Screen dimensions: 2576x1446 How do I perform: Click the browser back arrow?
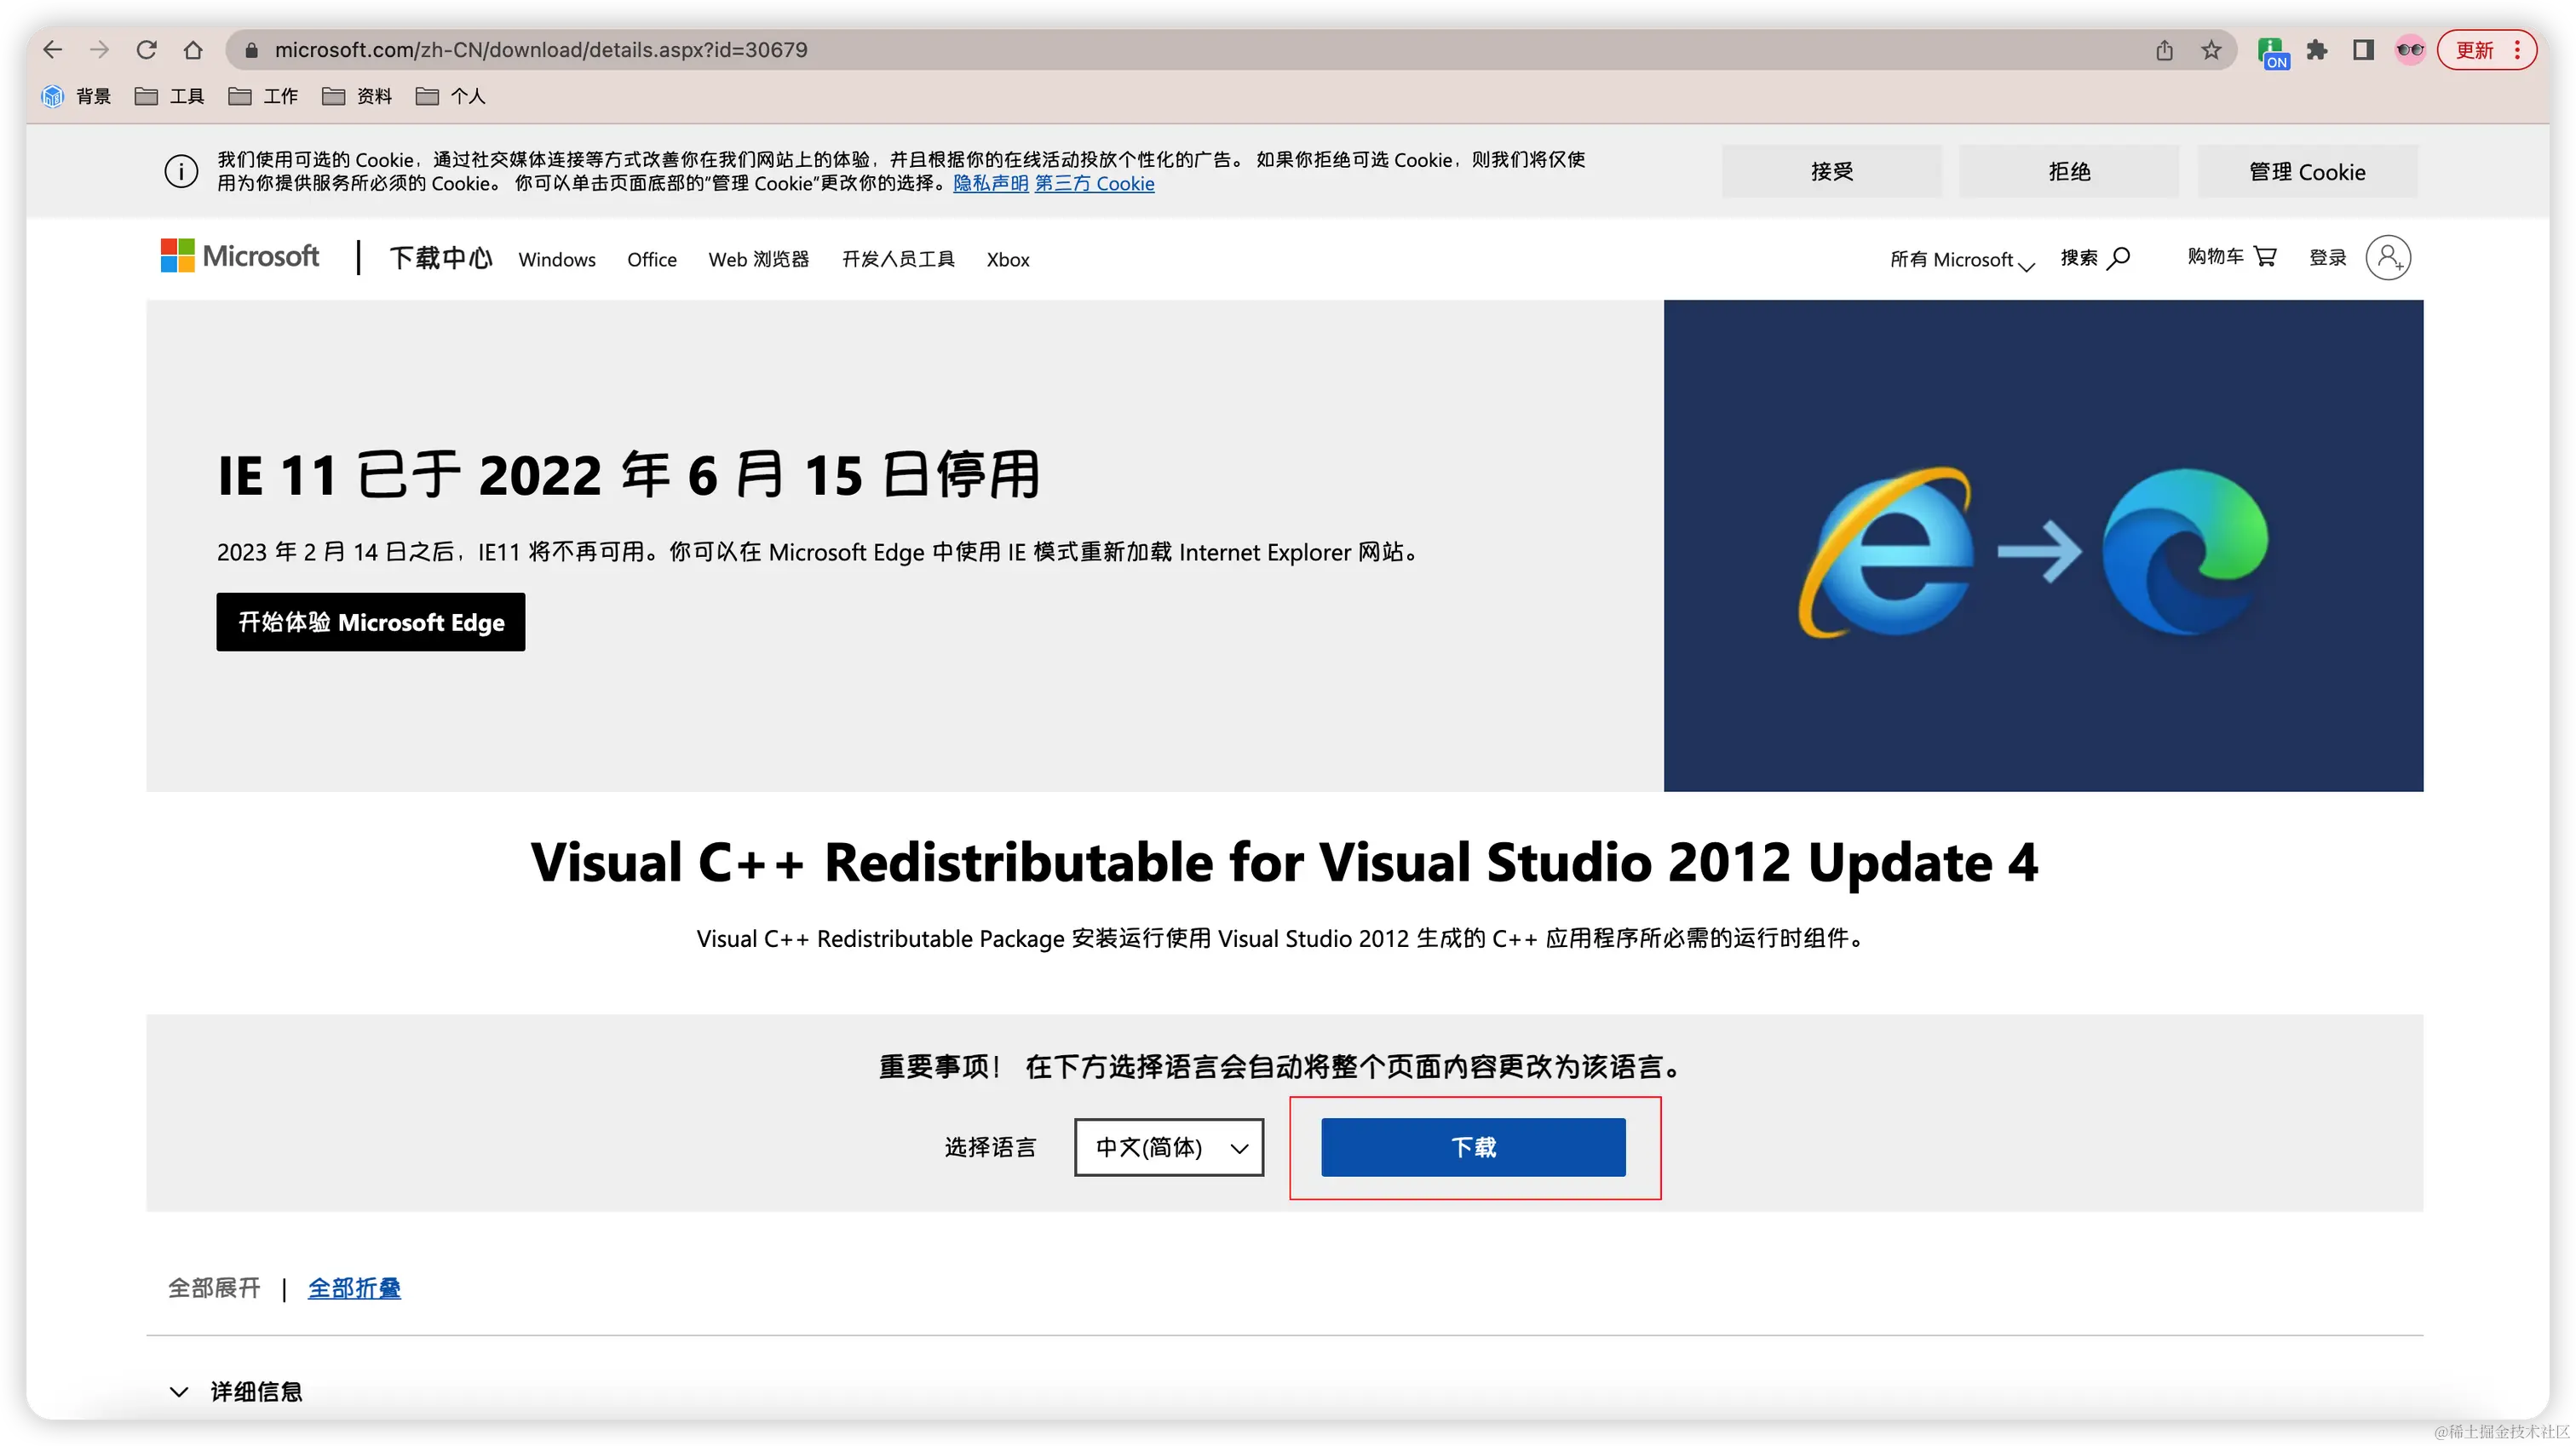(x=53, y=50)
